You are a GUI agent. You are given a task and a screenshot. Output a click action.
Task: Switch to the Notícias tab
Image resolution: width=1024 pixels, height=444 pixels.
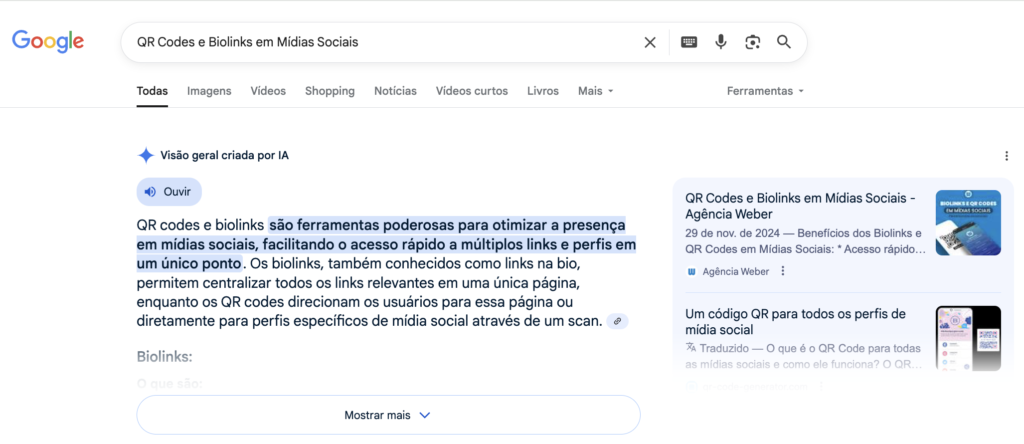[395, 91]
